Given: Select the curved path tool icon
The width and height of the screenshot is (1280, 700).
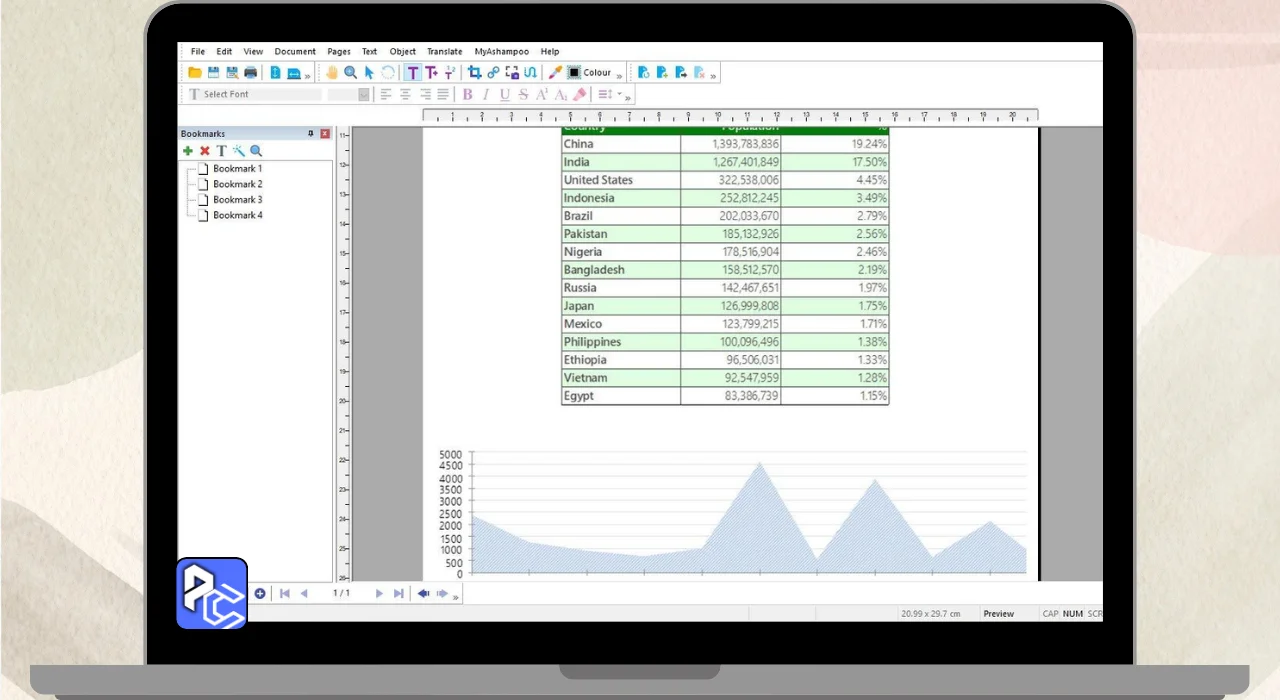Looking at the screenshot, I should click(530, 72).
